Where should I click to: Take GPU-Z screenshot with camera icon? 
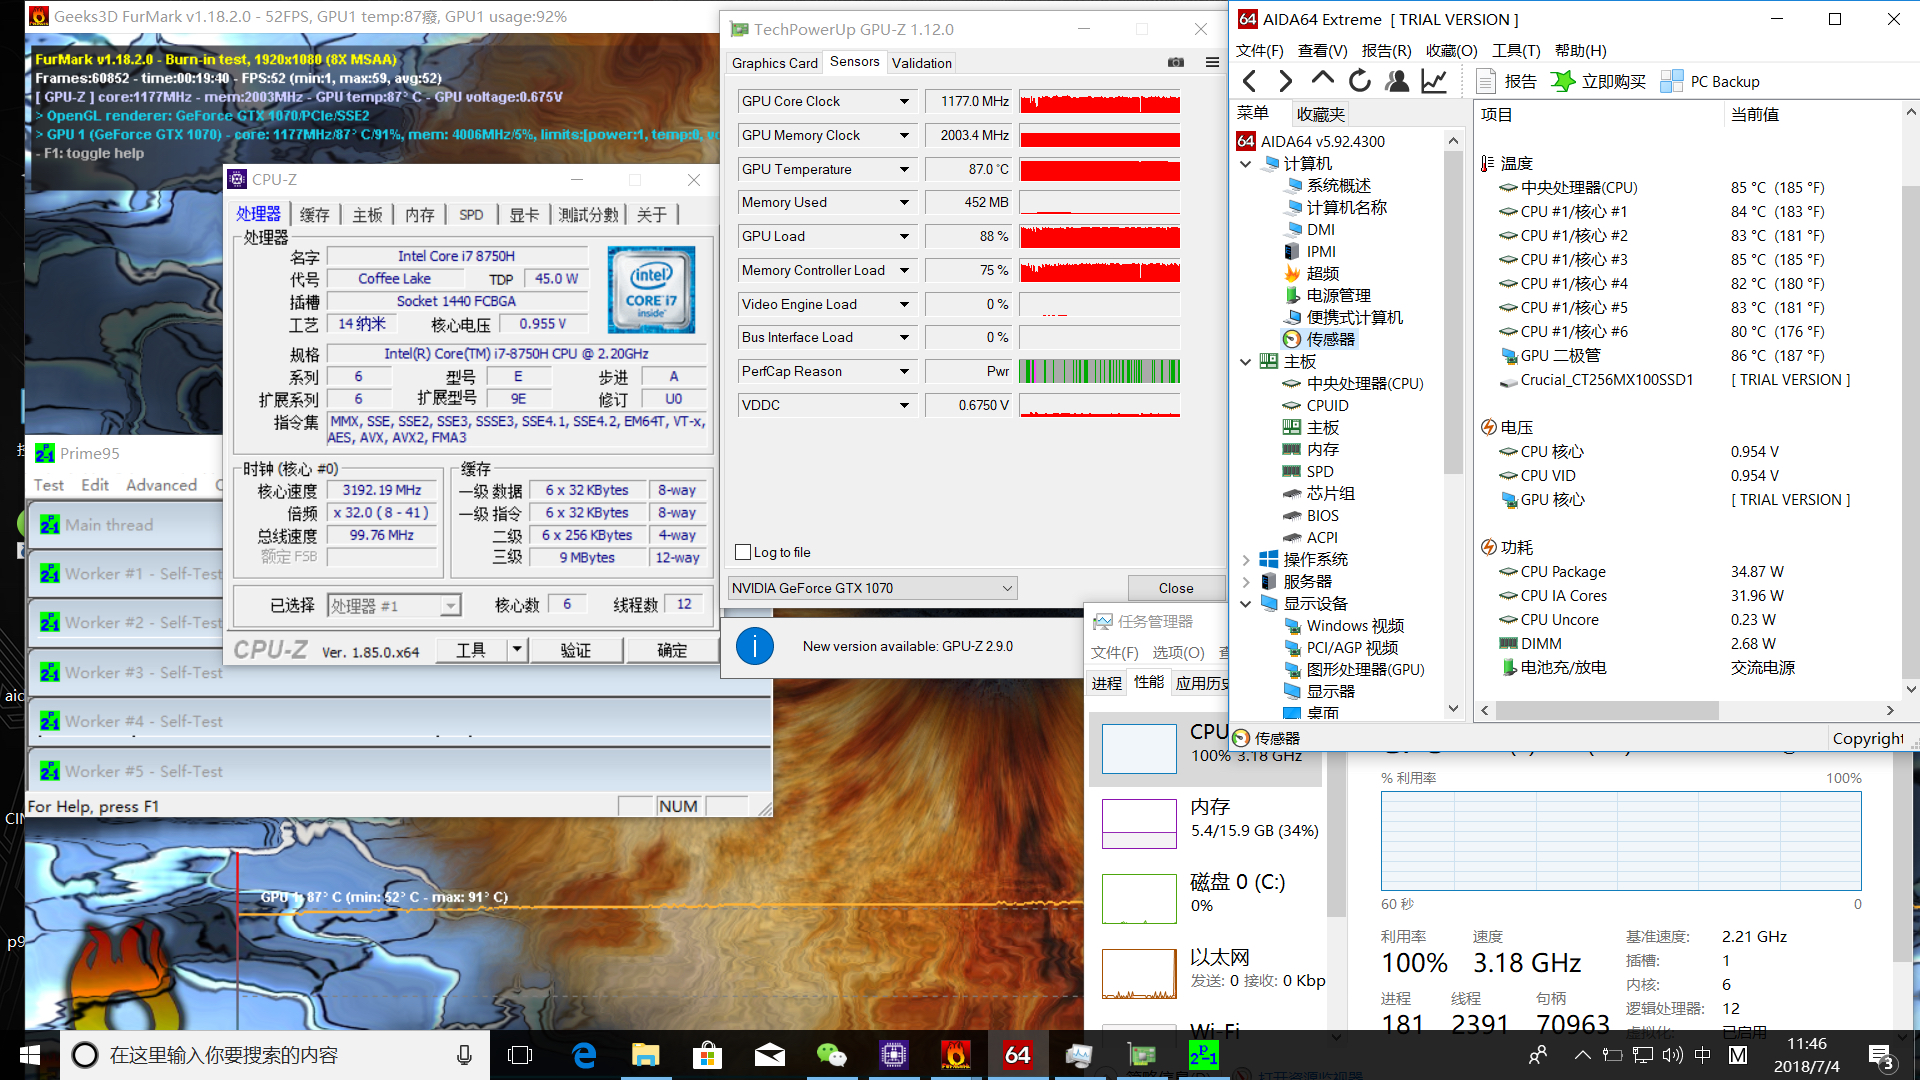(1176, 62)
